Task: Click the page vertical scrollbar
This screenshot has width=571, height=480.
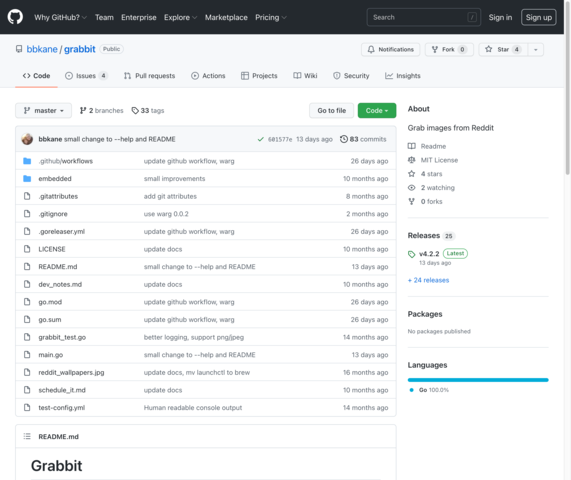Action: (x=568, y=87)
